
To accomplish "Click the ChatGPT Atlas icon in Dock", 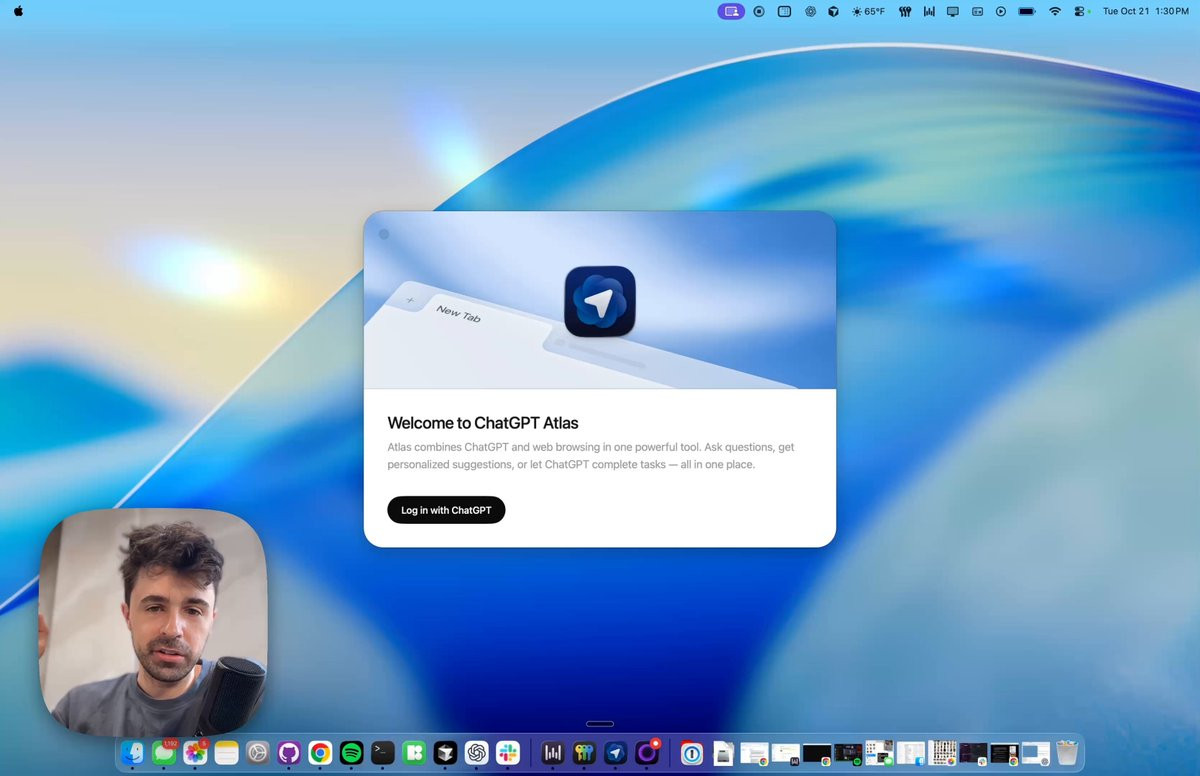I will 616,753.
